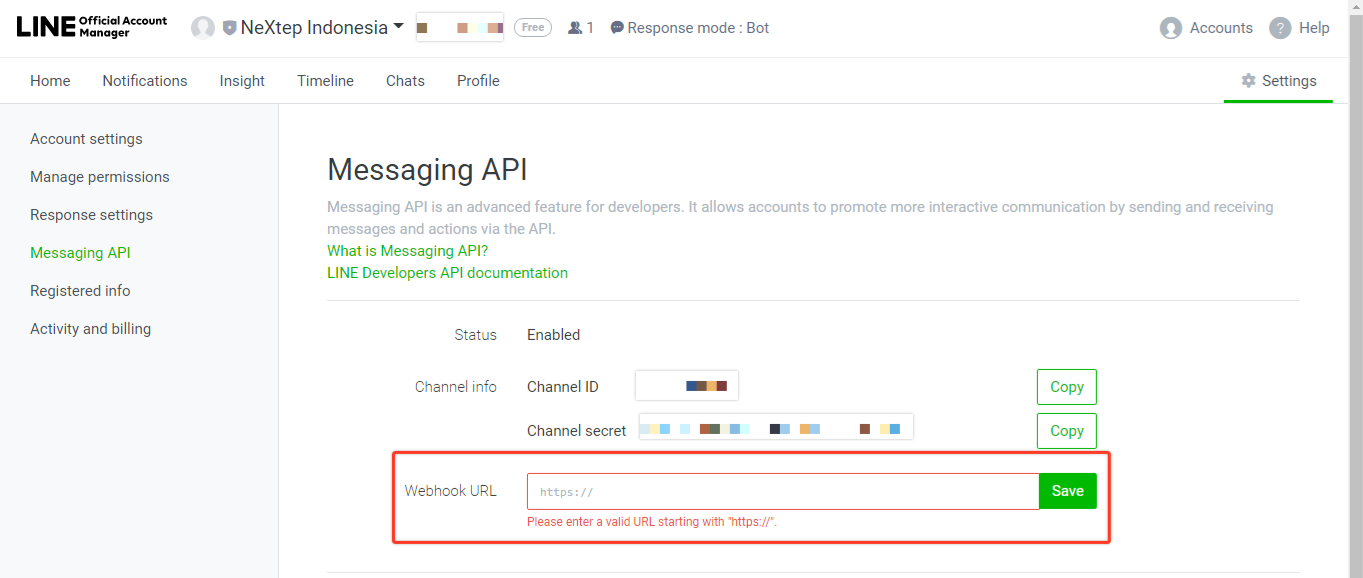This screenshot has width=1363, height=578.
Task: Click the Webhook URL label
Action: [x=450, y=491]
